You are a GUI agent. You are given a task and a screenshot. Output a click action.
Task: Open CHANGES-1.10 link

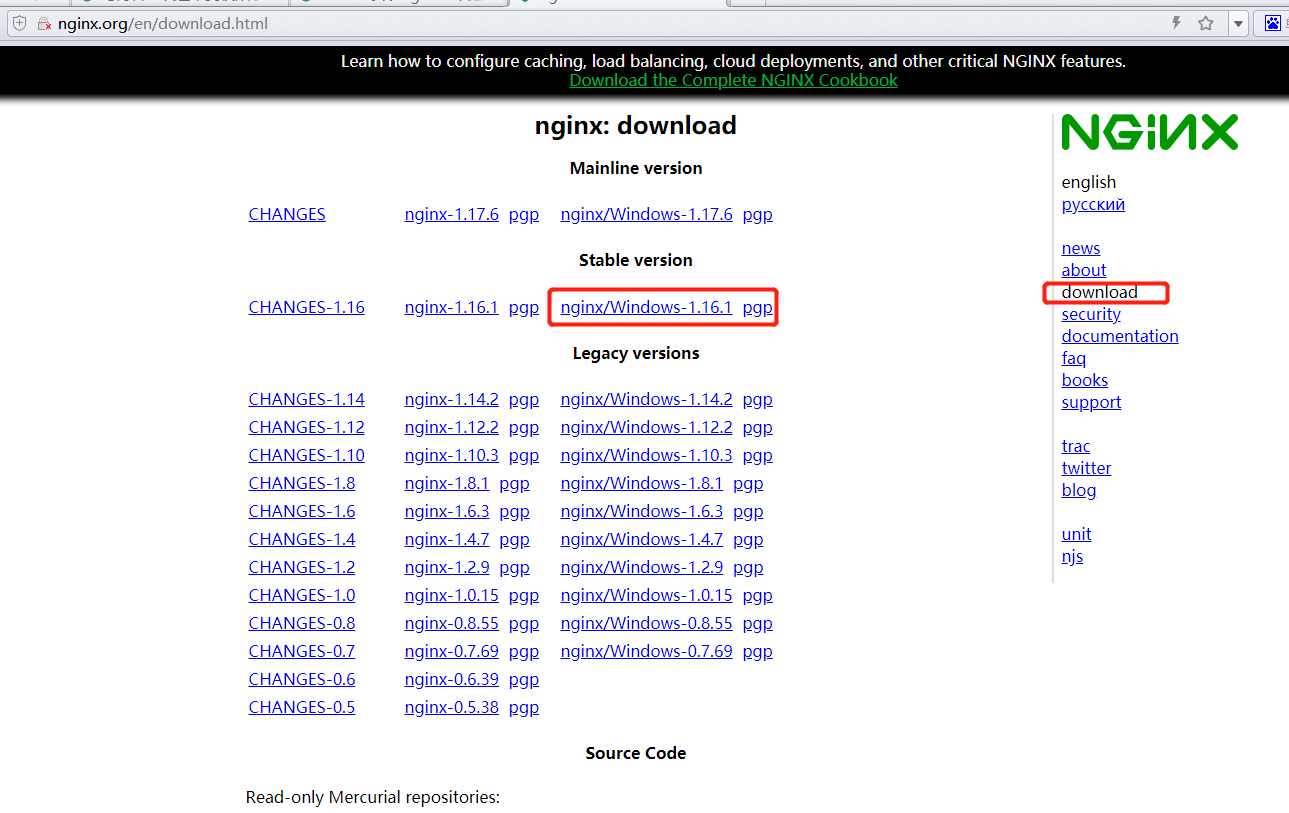[306, 455]
